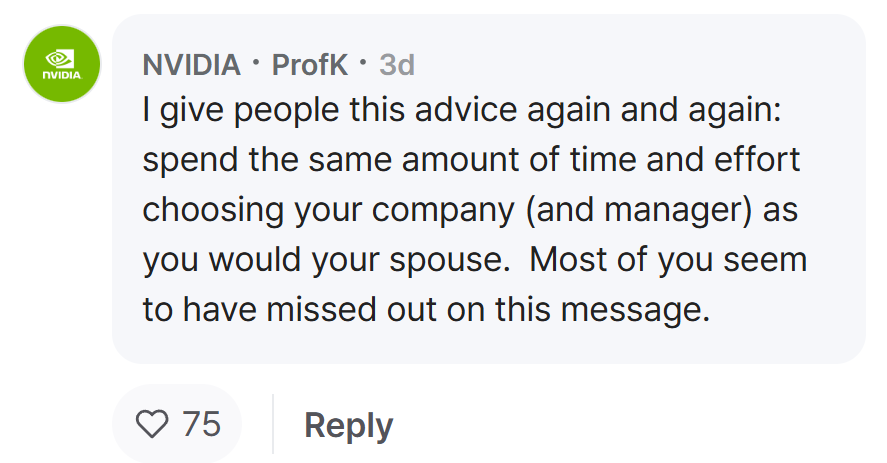Click the 3d timestamp of the comment
Image resolution: width=887 pixels, height=463 pixels.
click(x=397, y=65)
